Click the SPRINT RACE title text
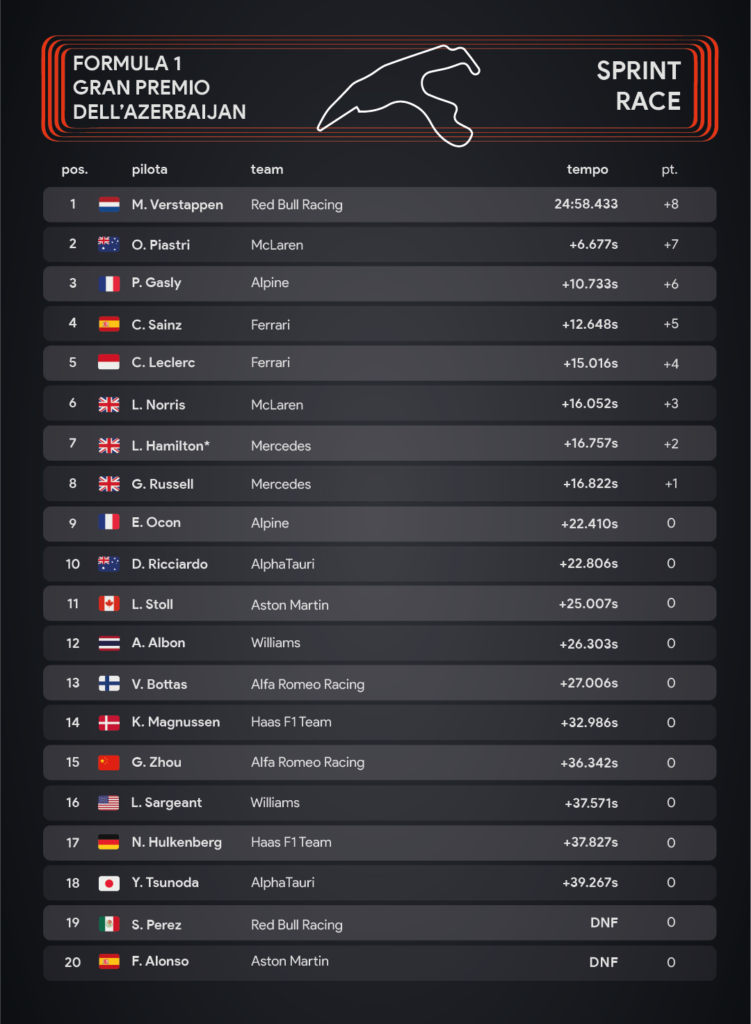The height and width of the screenshot is (1024, 751). [638, 86]
